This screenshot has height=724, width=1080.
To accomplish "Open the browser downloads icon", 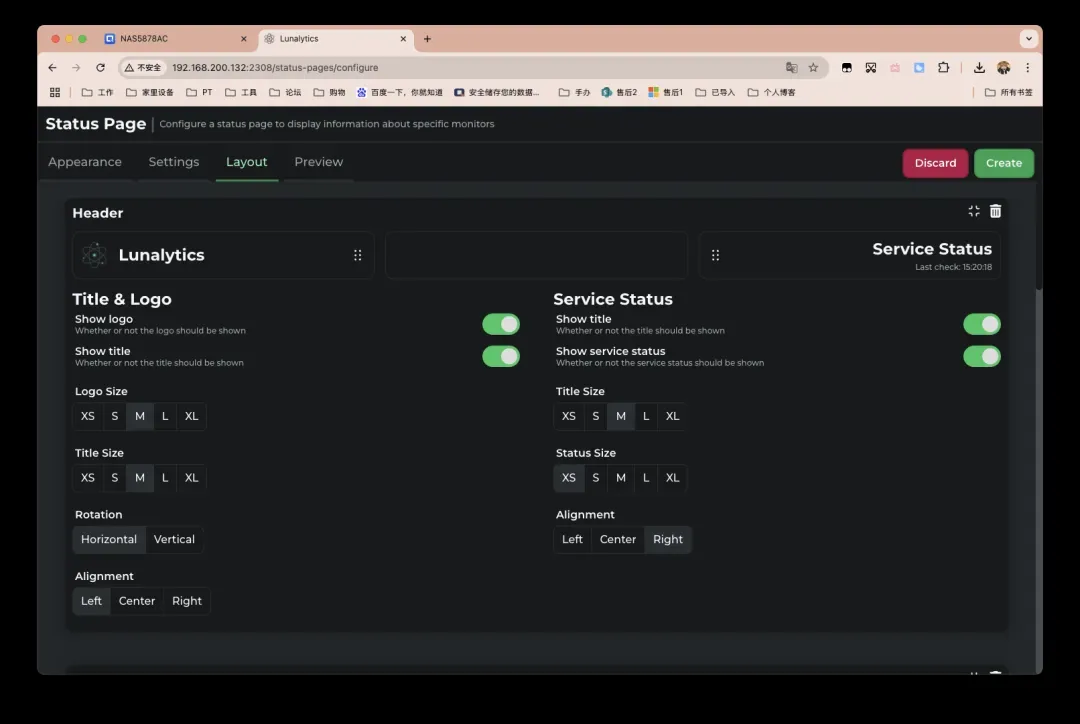I will tap(979, 67).
